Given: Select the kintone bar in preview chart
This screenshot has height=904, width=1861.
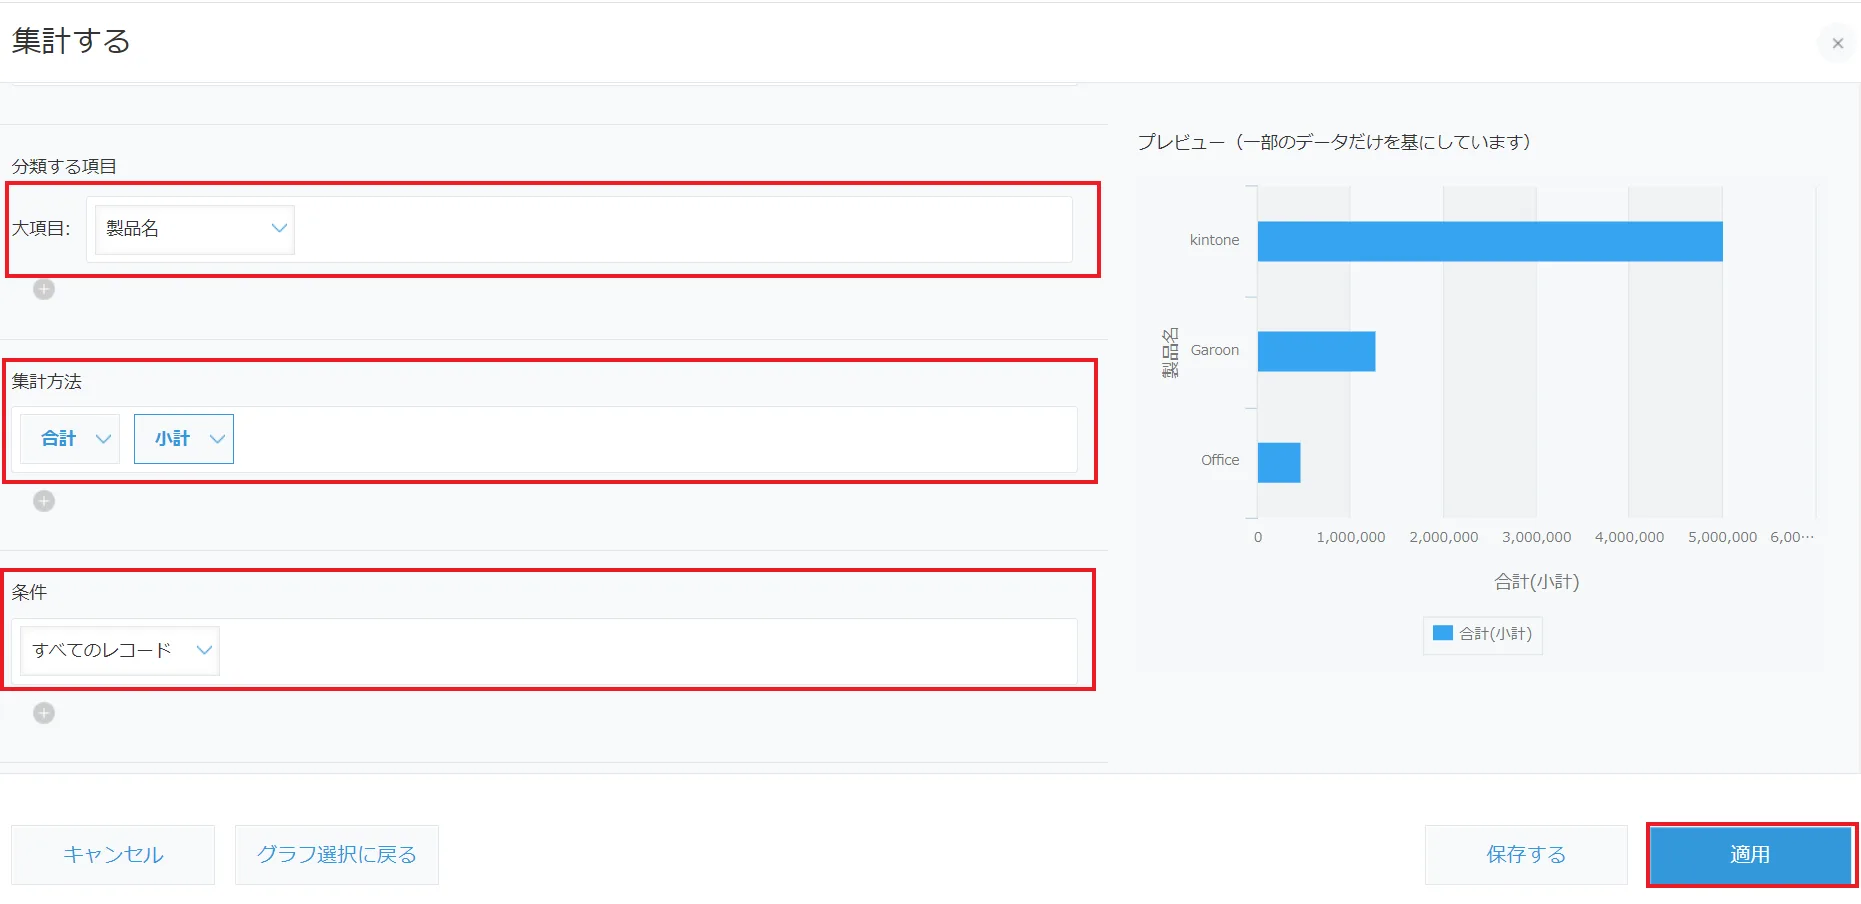Looking at the screenshot, I should point(1489,241).
